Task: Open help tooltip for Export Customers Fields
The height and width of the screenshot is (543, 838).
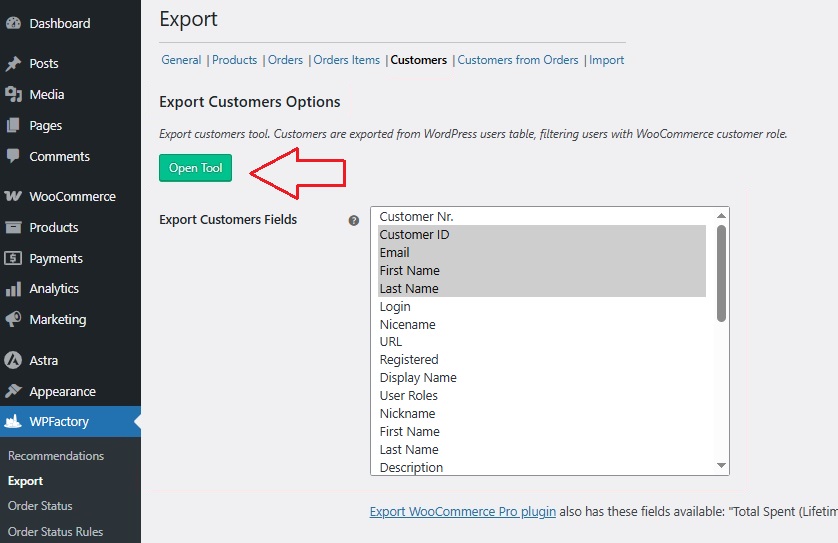Action: [353, 220]
